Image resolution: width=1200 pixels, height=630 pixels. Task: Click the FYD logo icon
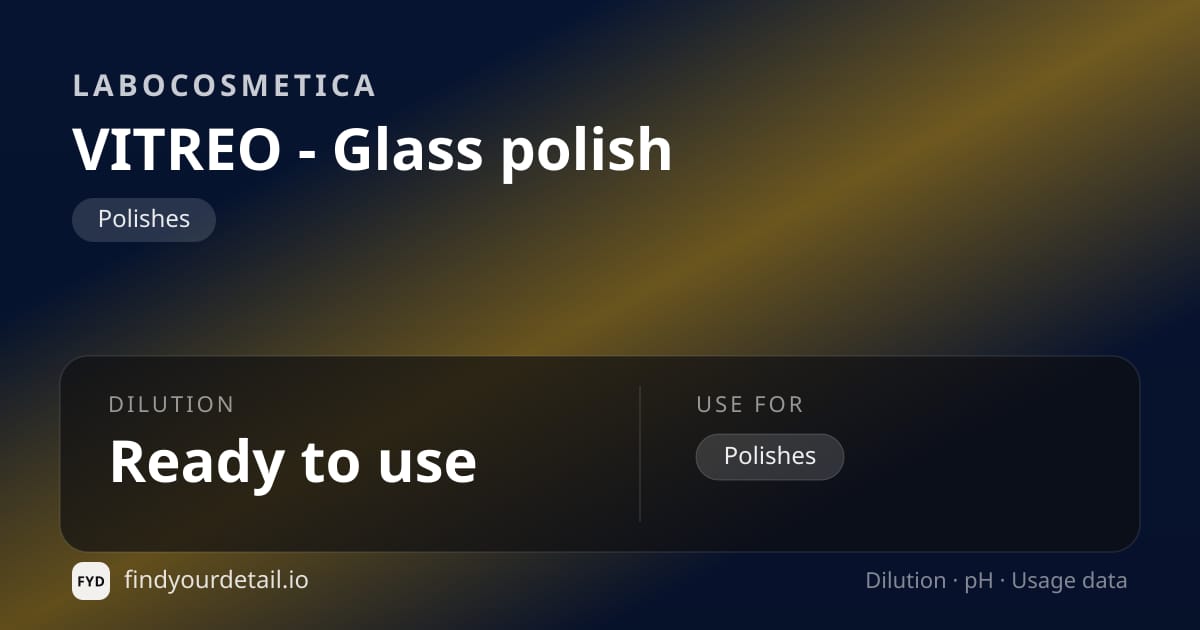91,581
